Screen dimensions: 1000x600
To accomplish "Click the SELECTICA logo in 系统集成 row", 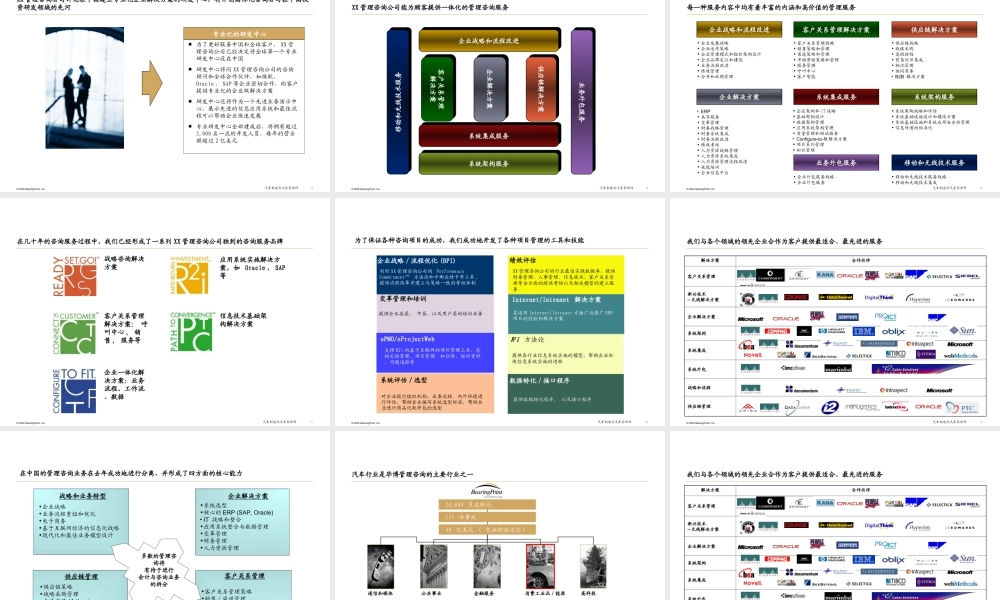I will coord(861,355).
